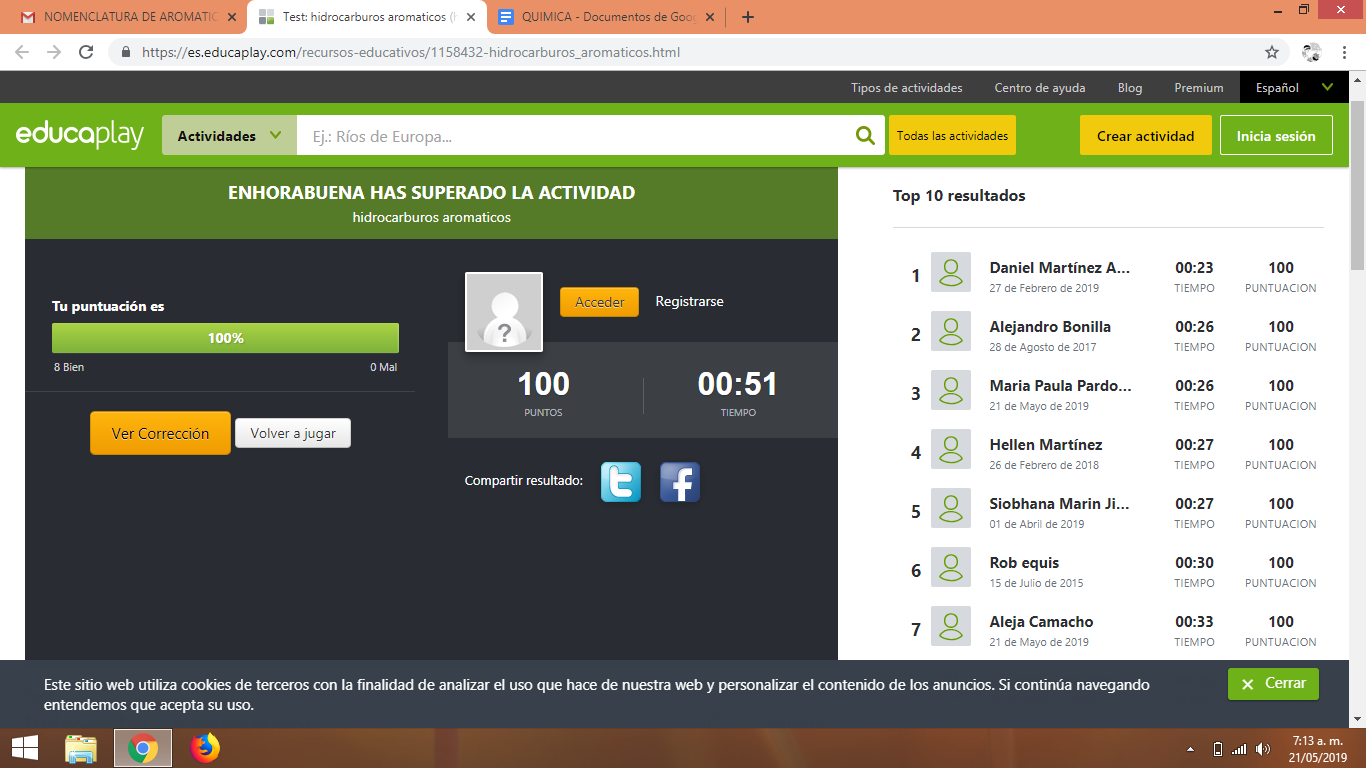The height and width of the screenshot is (768, 1366).
Task: Click the page vertical scrollbar
Action: coord(1357,185)
